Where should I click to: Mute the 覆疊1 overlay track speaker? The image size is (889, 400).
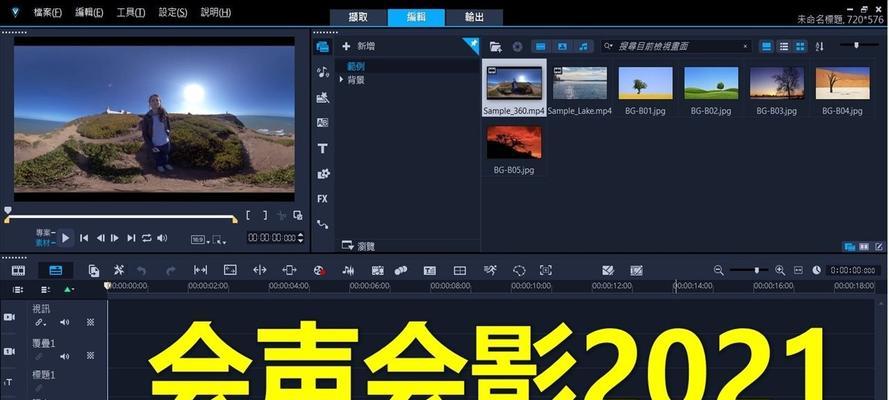(x=65, y=356)
